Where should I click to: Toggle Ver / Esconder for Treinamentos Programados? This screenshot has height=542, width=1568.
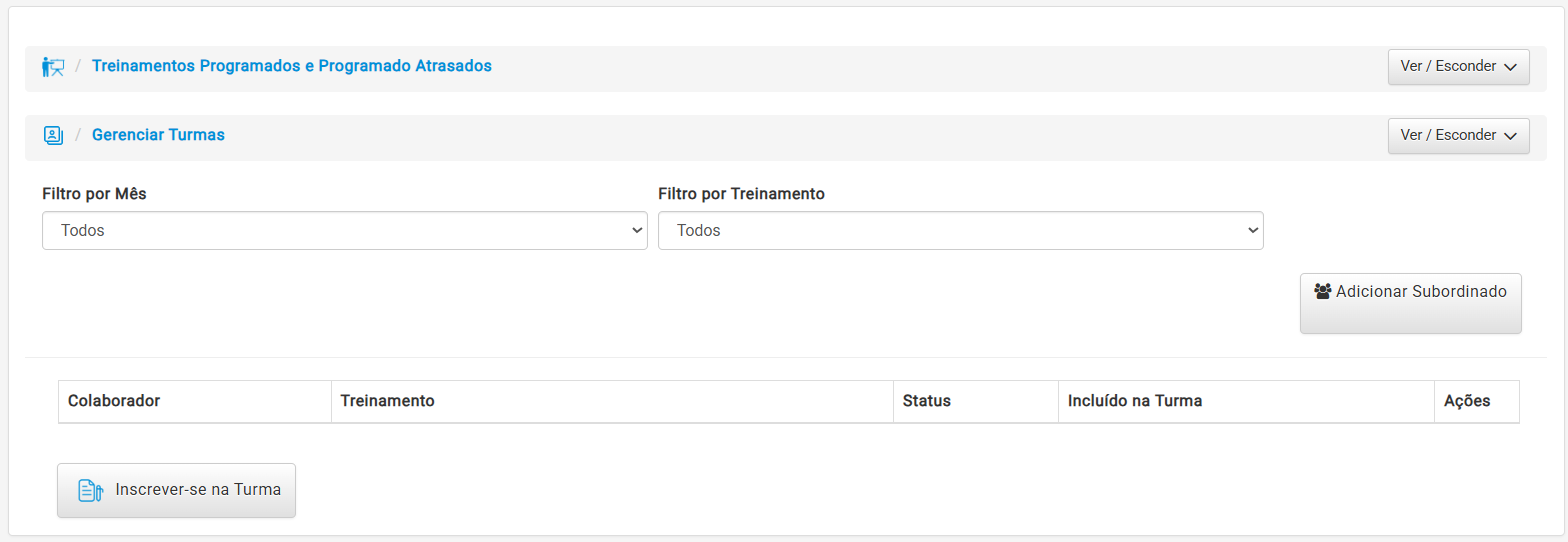[1458, 67]
